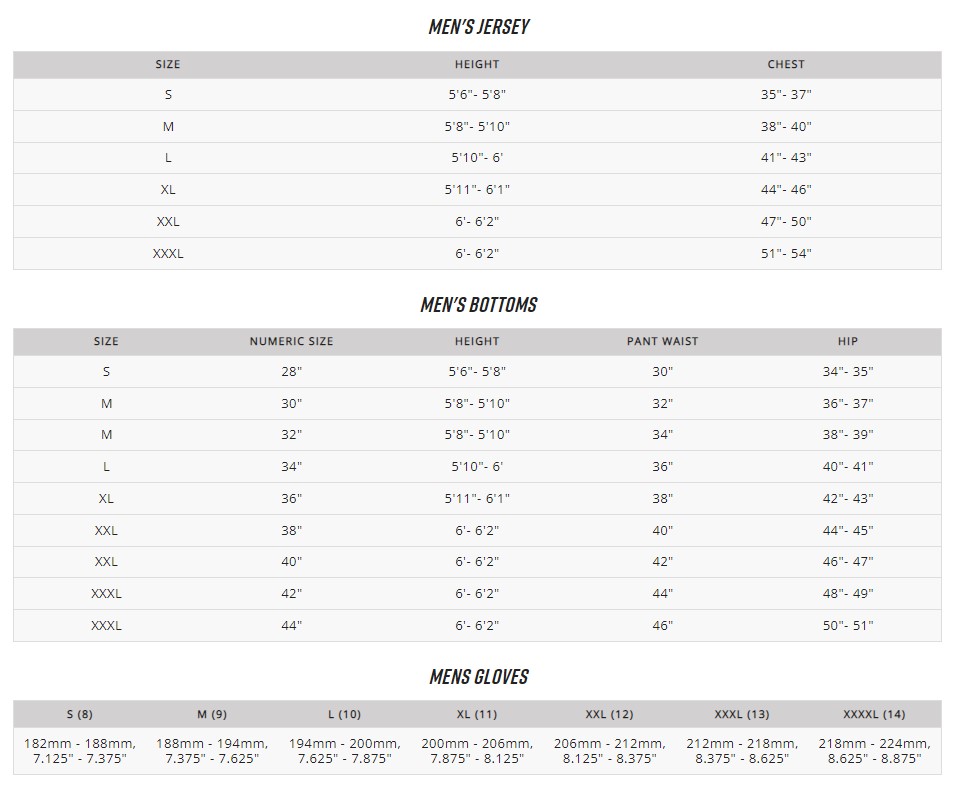Click the 35"- 37" chest measurement cell

(x=786, y=94)
